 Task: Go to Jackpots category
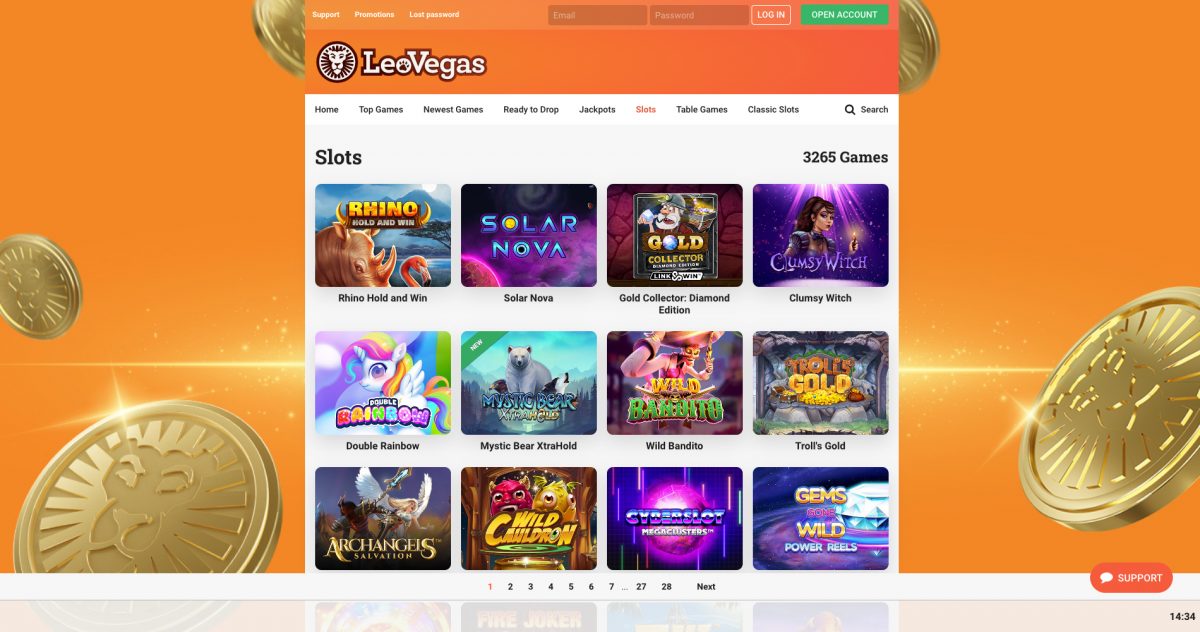tap(597, 110)
